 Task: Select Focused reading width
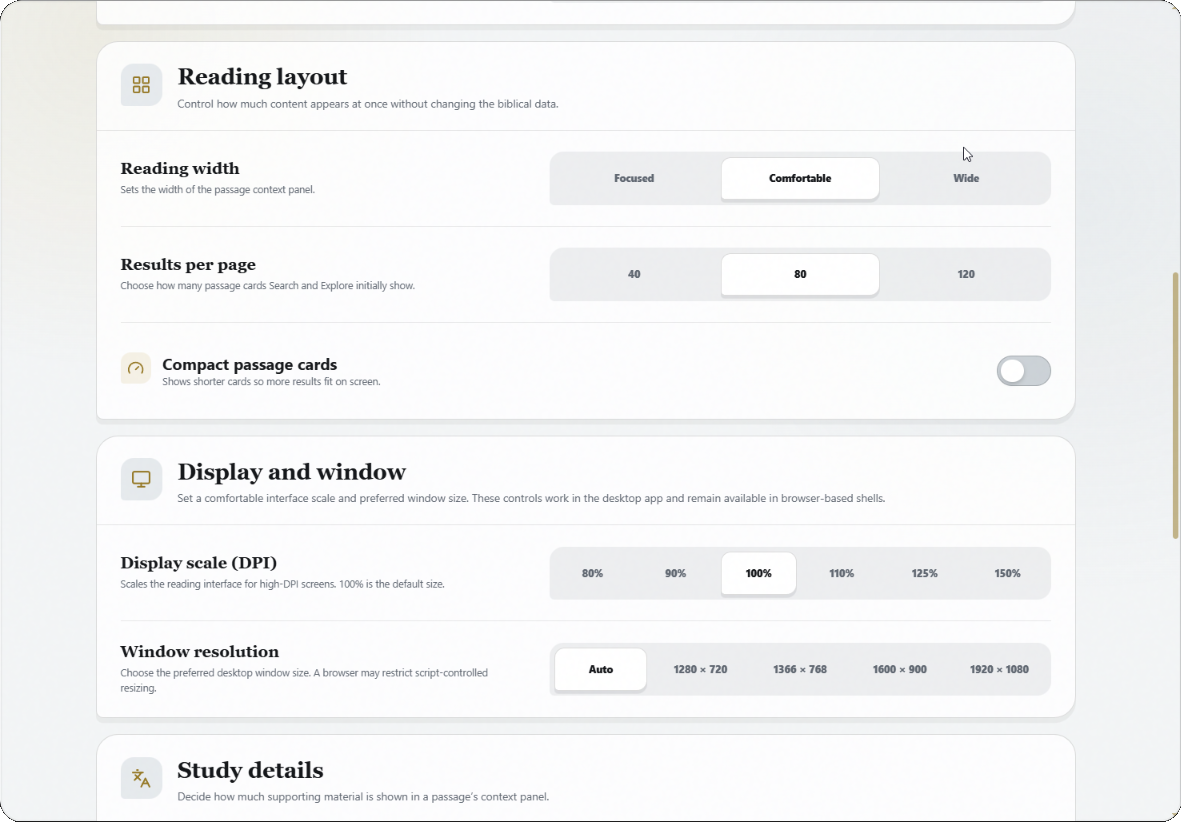click(634, 179)
